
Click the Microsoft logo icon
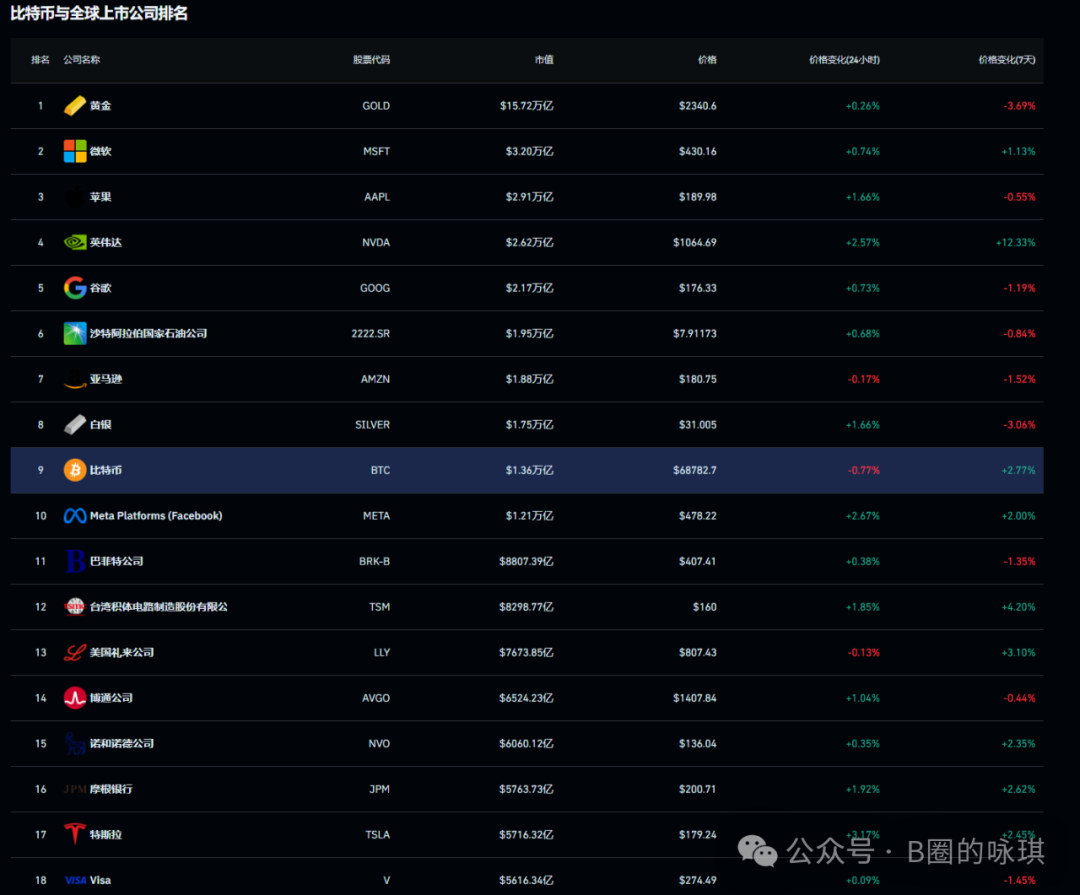click(74, 151)
